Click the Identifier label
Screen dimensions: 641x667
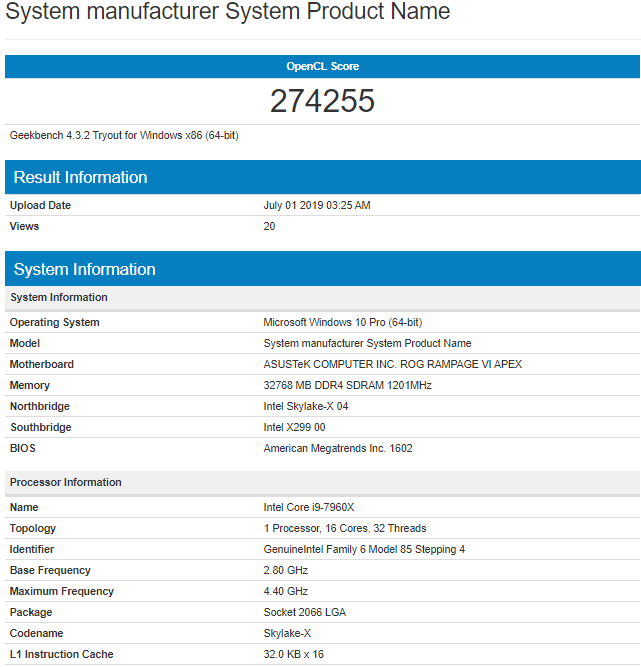pyautogui.click(x=32, y=549)
